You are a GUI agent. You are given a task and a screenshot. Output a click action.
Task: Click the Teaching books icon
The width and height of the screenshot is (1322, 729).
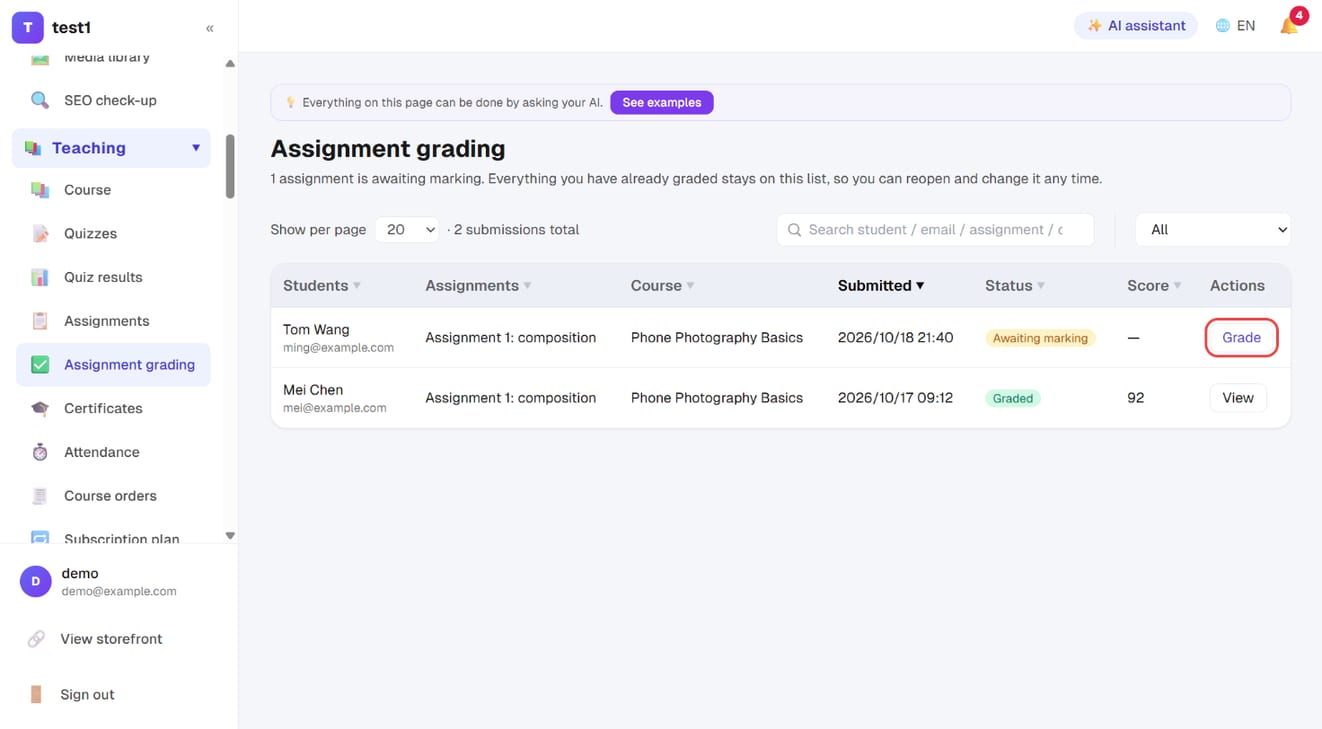click(x=33, y=148)
